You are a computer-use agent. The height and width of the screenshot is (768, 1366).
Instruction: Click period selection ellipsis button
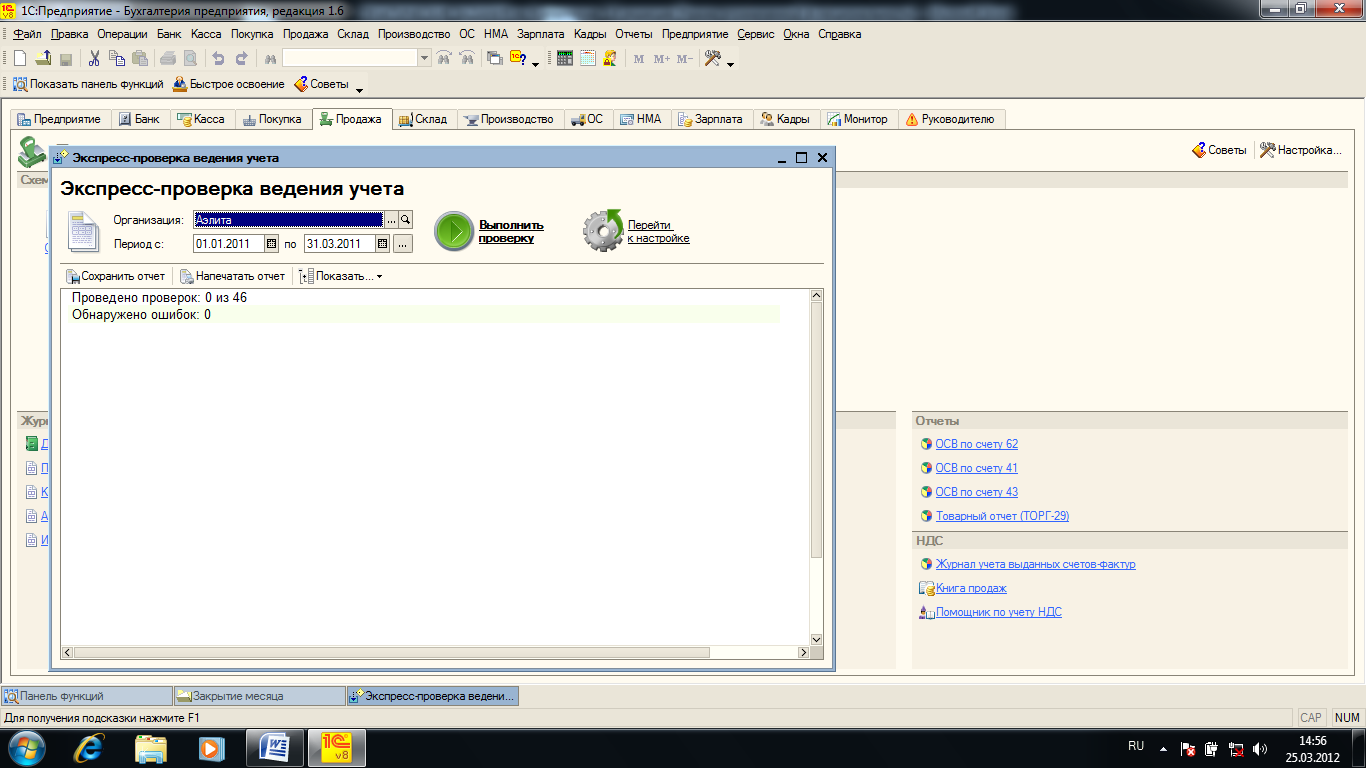(x=402, y=244)
